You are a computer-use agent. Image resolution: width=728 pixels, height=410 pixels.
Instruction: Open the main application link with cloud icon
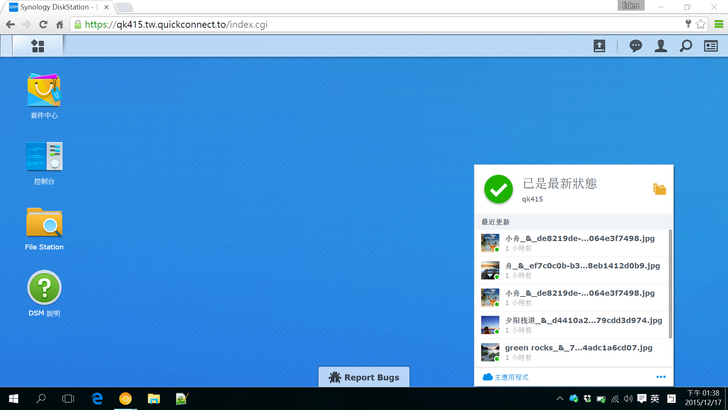505,377
